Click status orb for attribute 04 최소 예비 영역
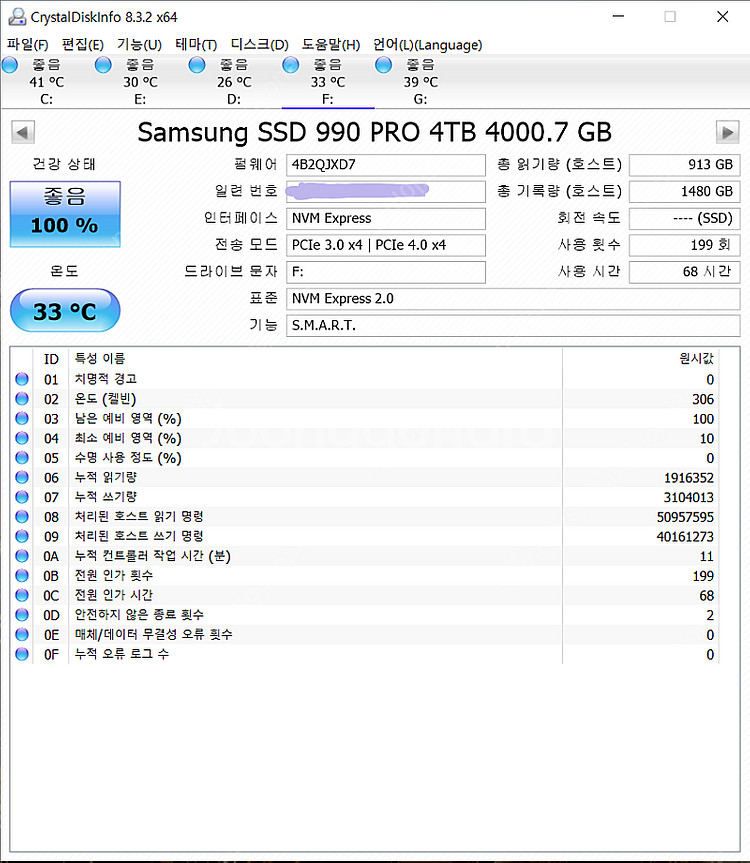 [22, 438]
